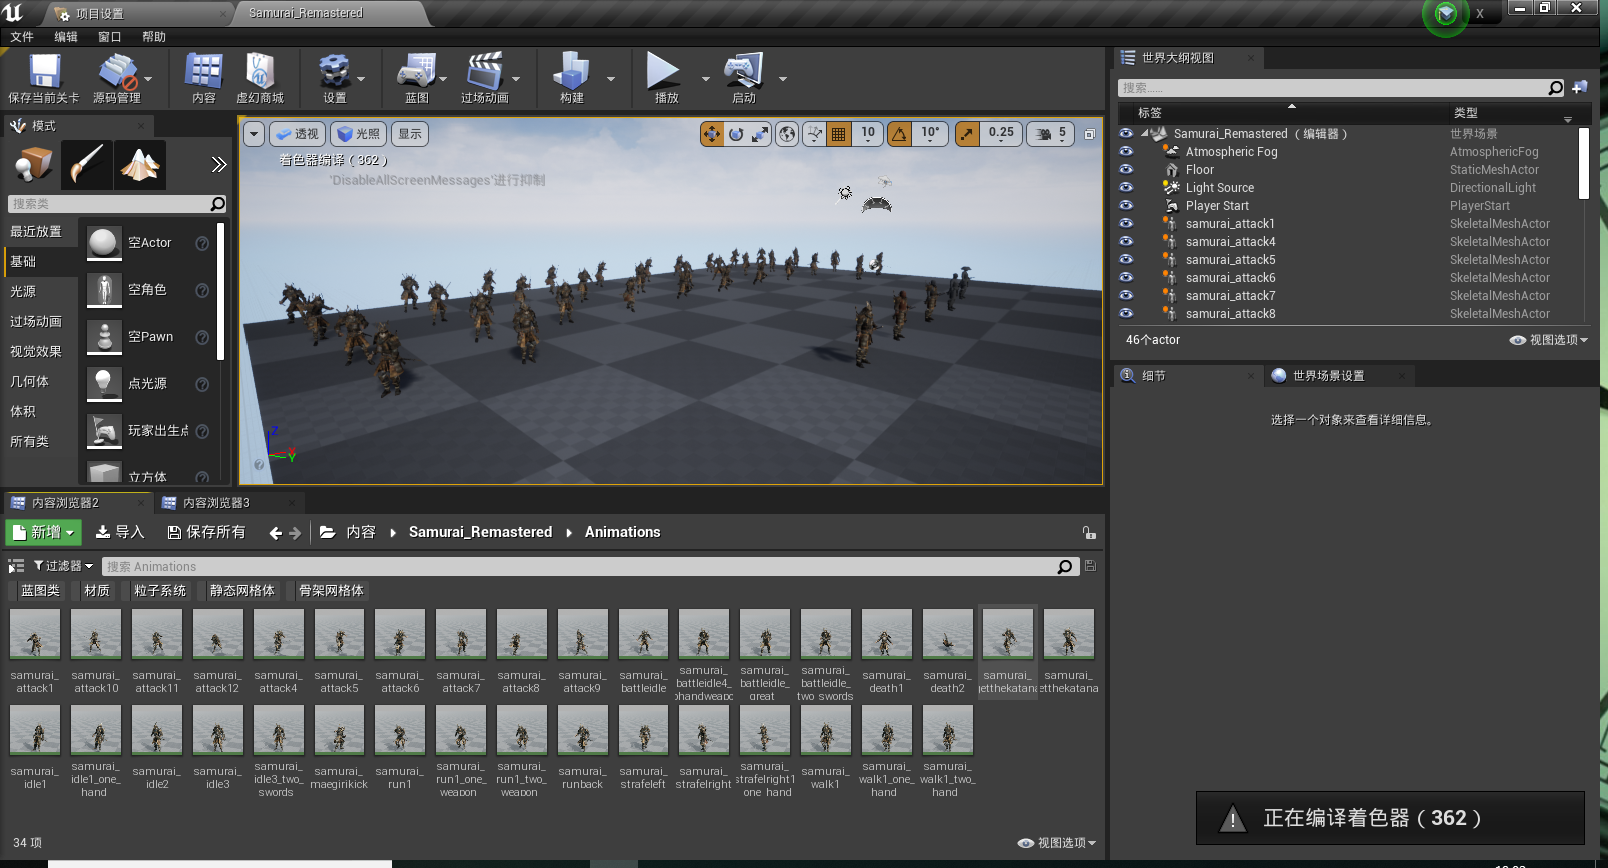Toggle the viewport grid snapping icon
Viewport: 1608px width, 868px height.
pos(839,134)
